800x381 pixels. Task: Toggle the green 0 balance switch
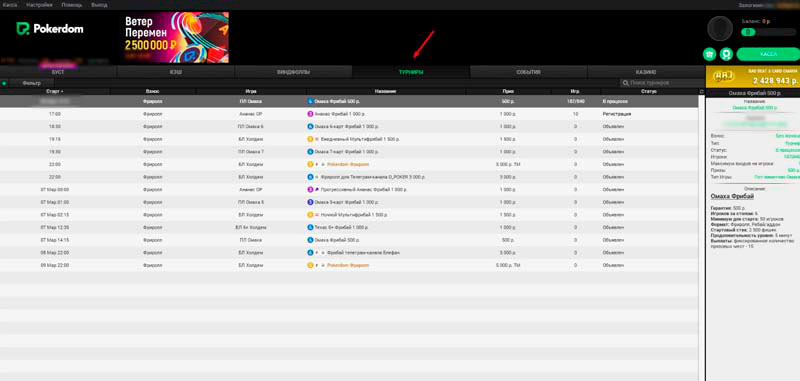[x=748, y=32]
